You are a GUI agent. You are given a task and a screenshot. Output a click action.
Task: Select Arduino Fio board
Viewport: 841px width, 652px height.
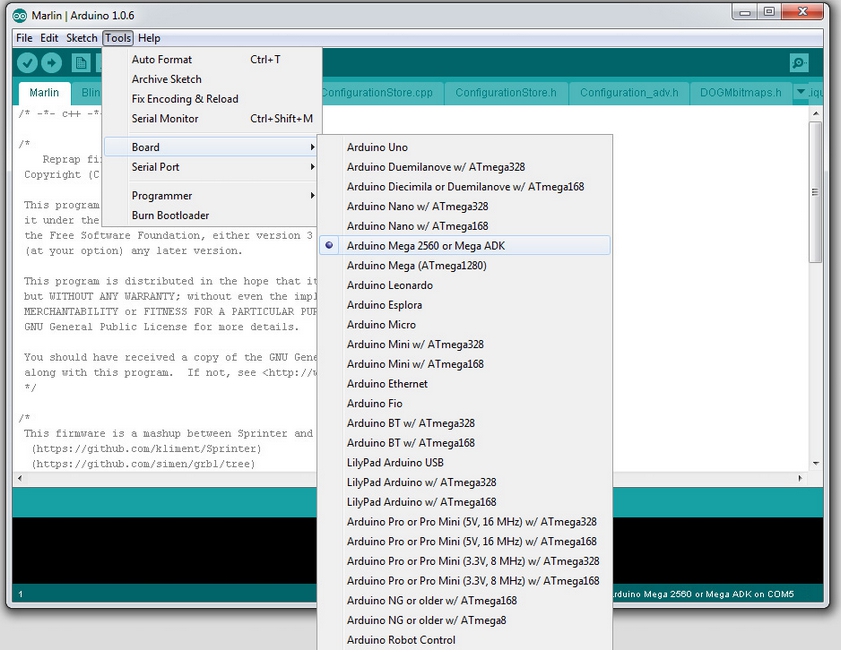[464, 404]
